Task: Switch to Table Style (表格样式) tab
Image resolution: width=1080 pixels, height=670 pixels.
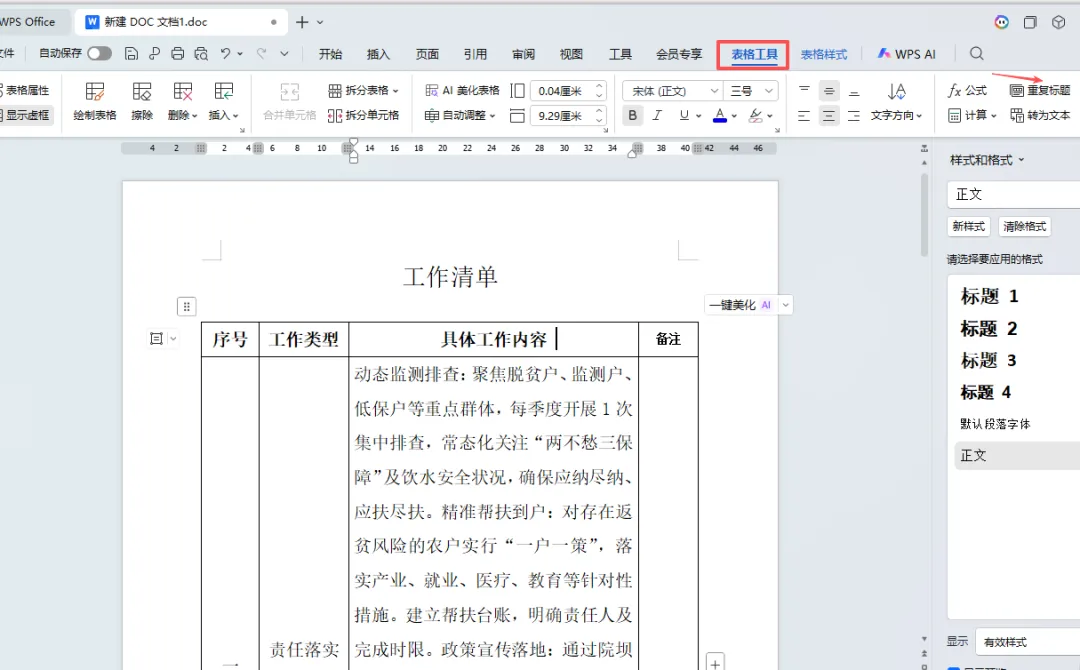Action: [824, 54]
